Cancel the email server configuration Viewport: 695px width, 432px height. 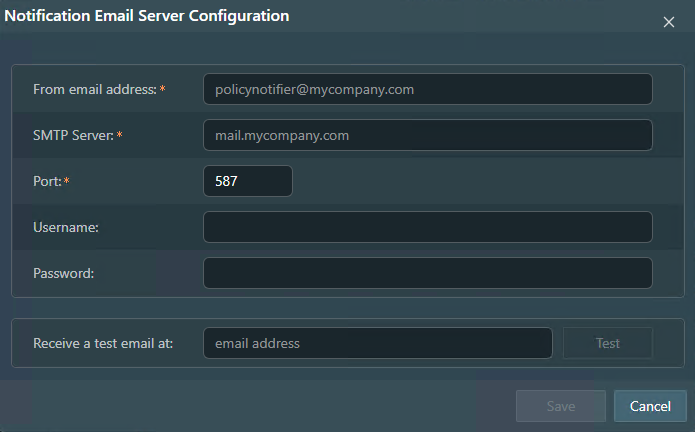(x=650, y=406)
